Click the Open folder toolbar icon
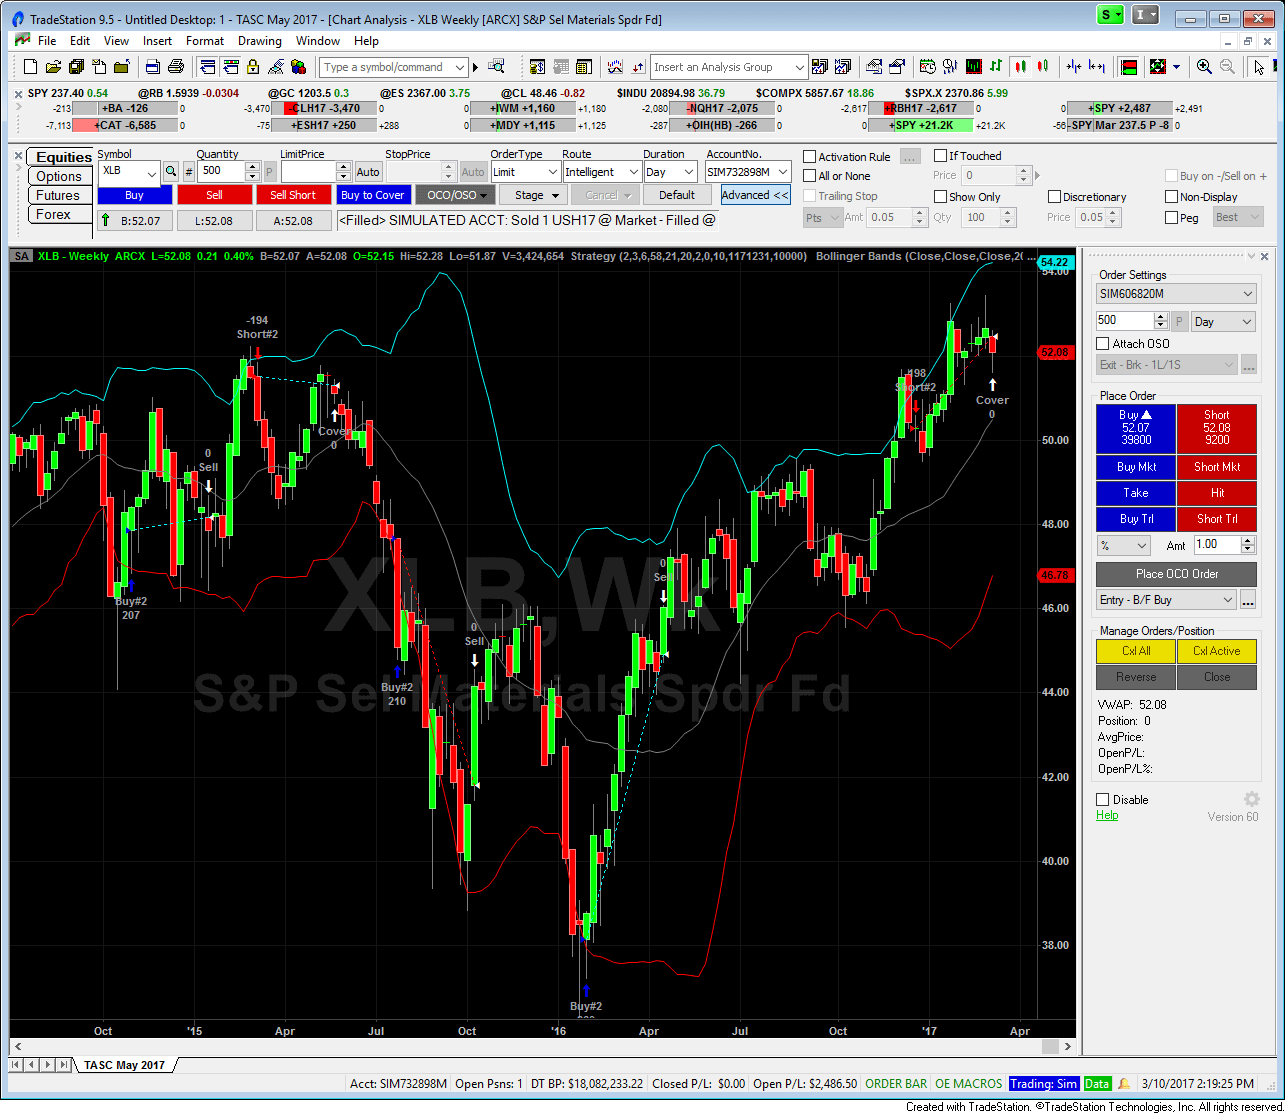Screen dimensions: 1285x1113 click(x=53, y=67)
